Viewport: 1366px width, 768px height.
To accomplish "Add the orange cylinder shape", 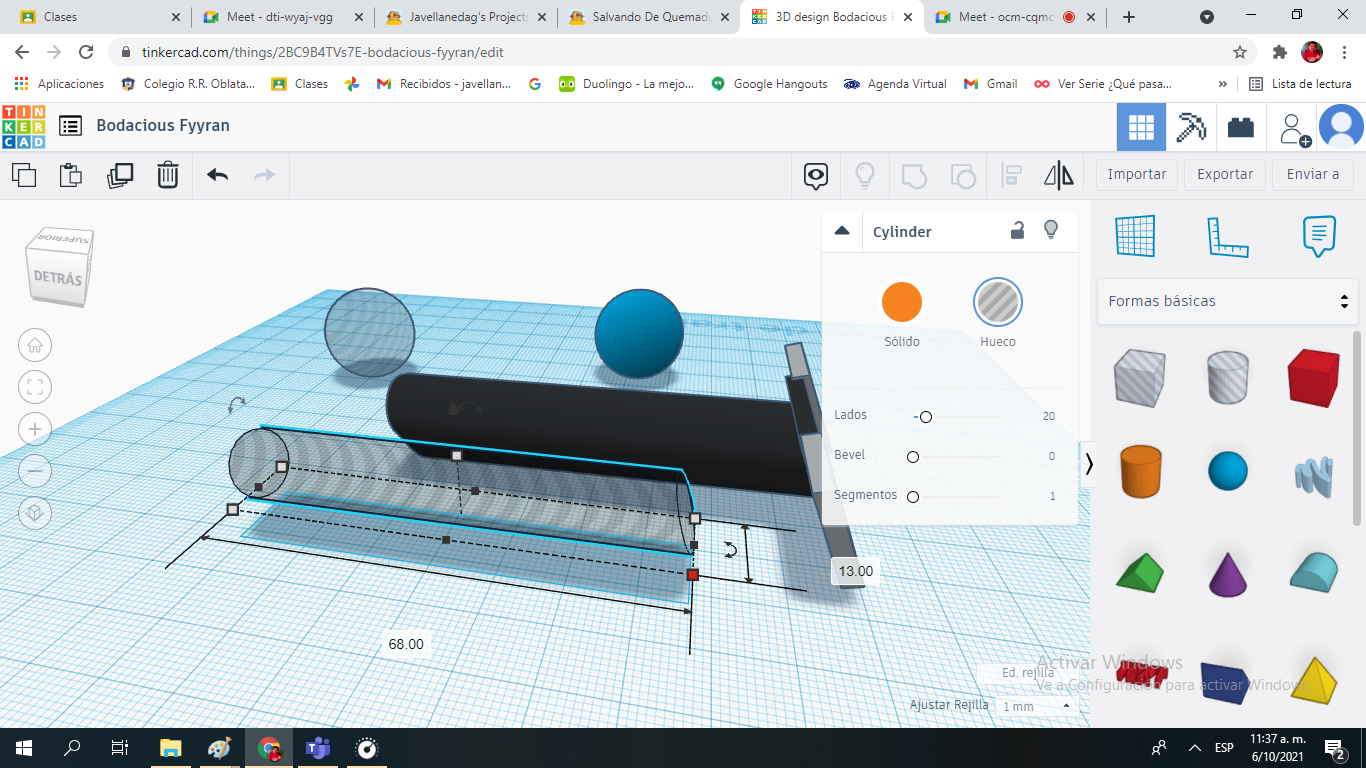I will tap(1139, 471).
